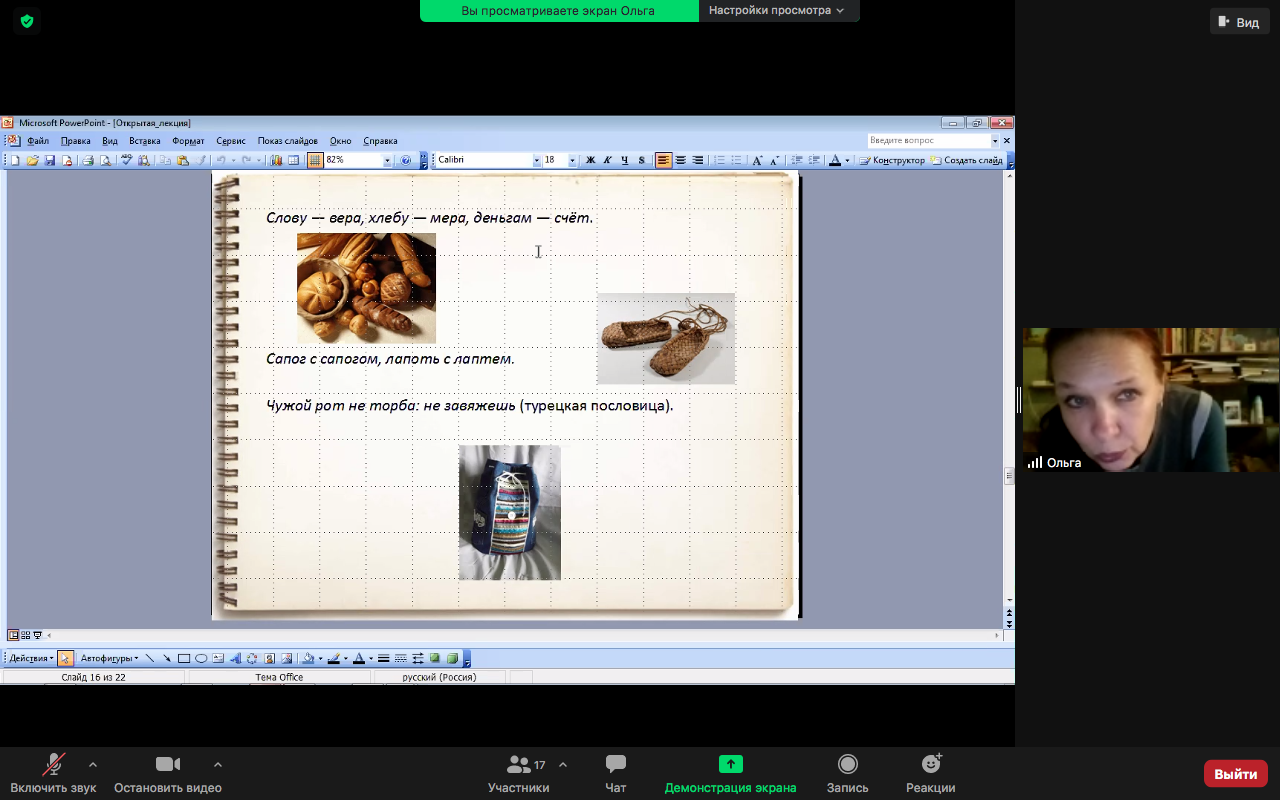Click the font color A swatch in drawing toolbar

point(358,658)
